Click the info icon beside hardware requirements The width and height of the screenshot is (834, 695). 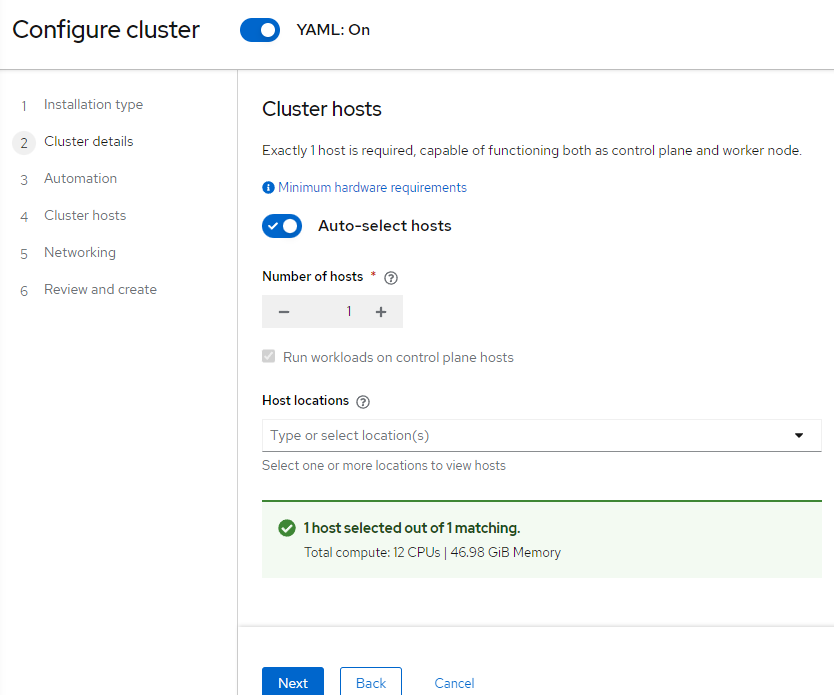(268, 188)
